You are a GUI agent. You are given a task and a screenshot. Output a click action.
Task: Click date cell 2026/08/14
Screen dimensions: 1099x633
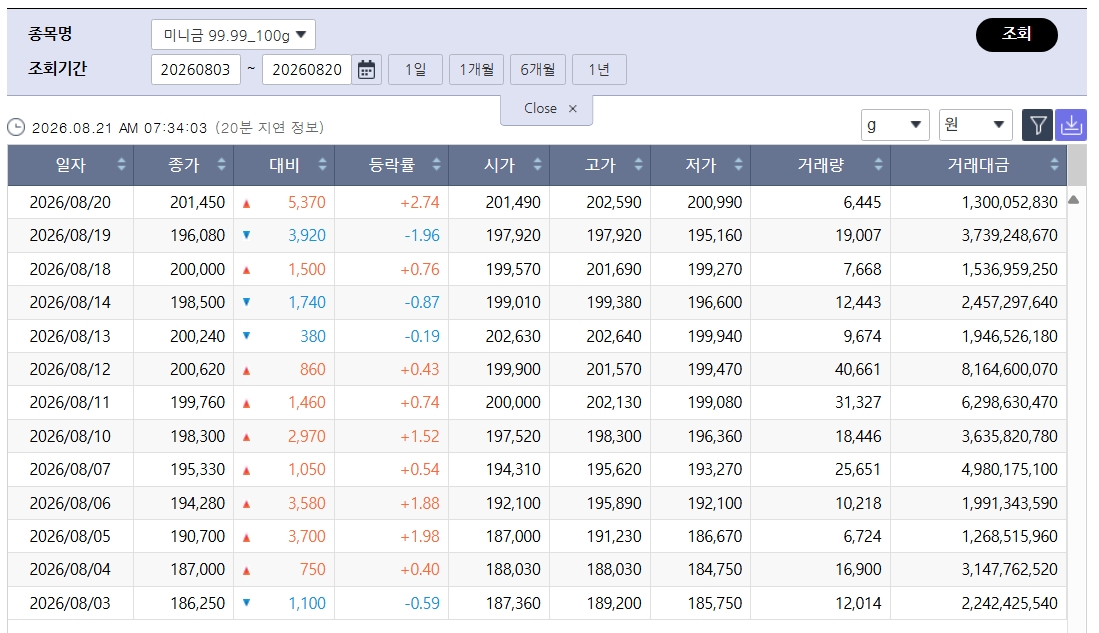(70, 302)
